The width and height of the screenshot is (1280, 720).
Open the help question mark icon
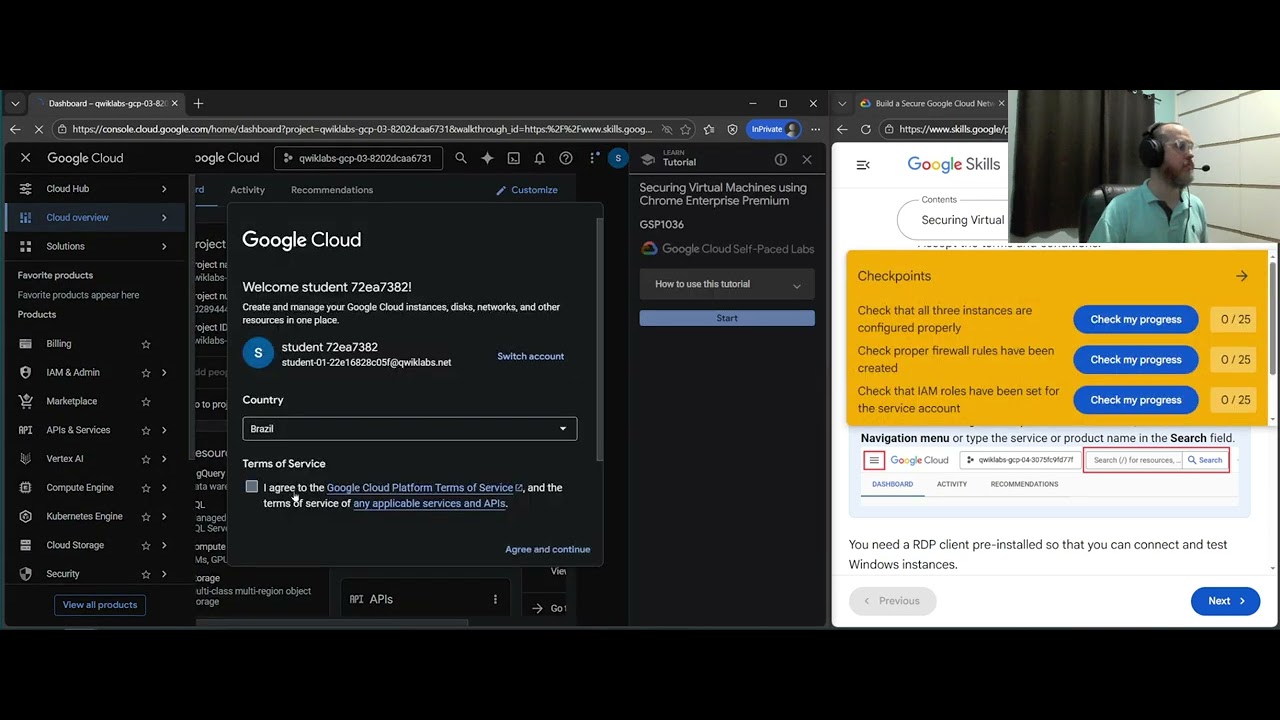(x=566, y=158)
